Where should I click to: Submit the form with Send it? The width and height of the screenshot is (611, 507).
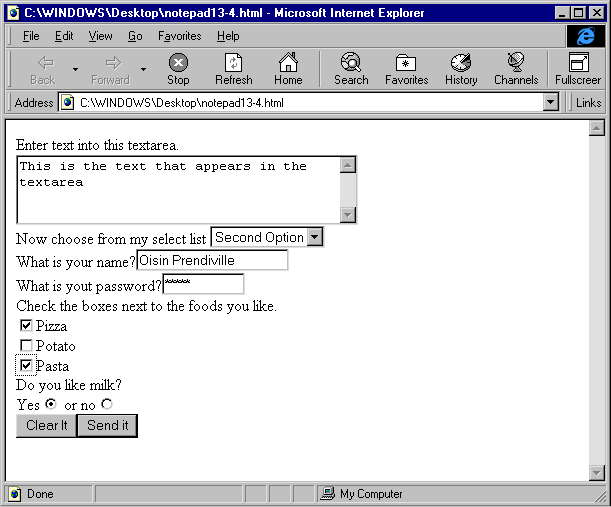click(108, 426)
